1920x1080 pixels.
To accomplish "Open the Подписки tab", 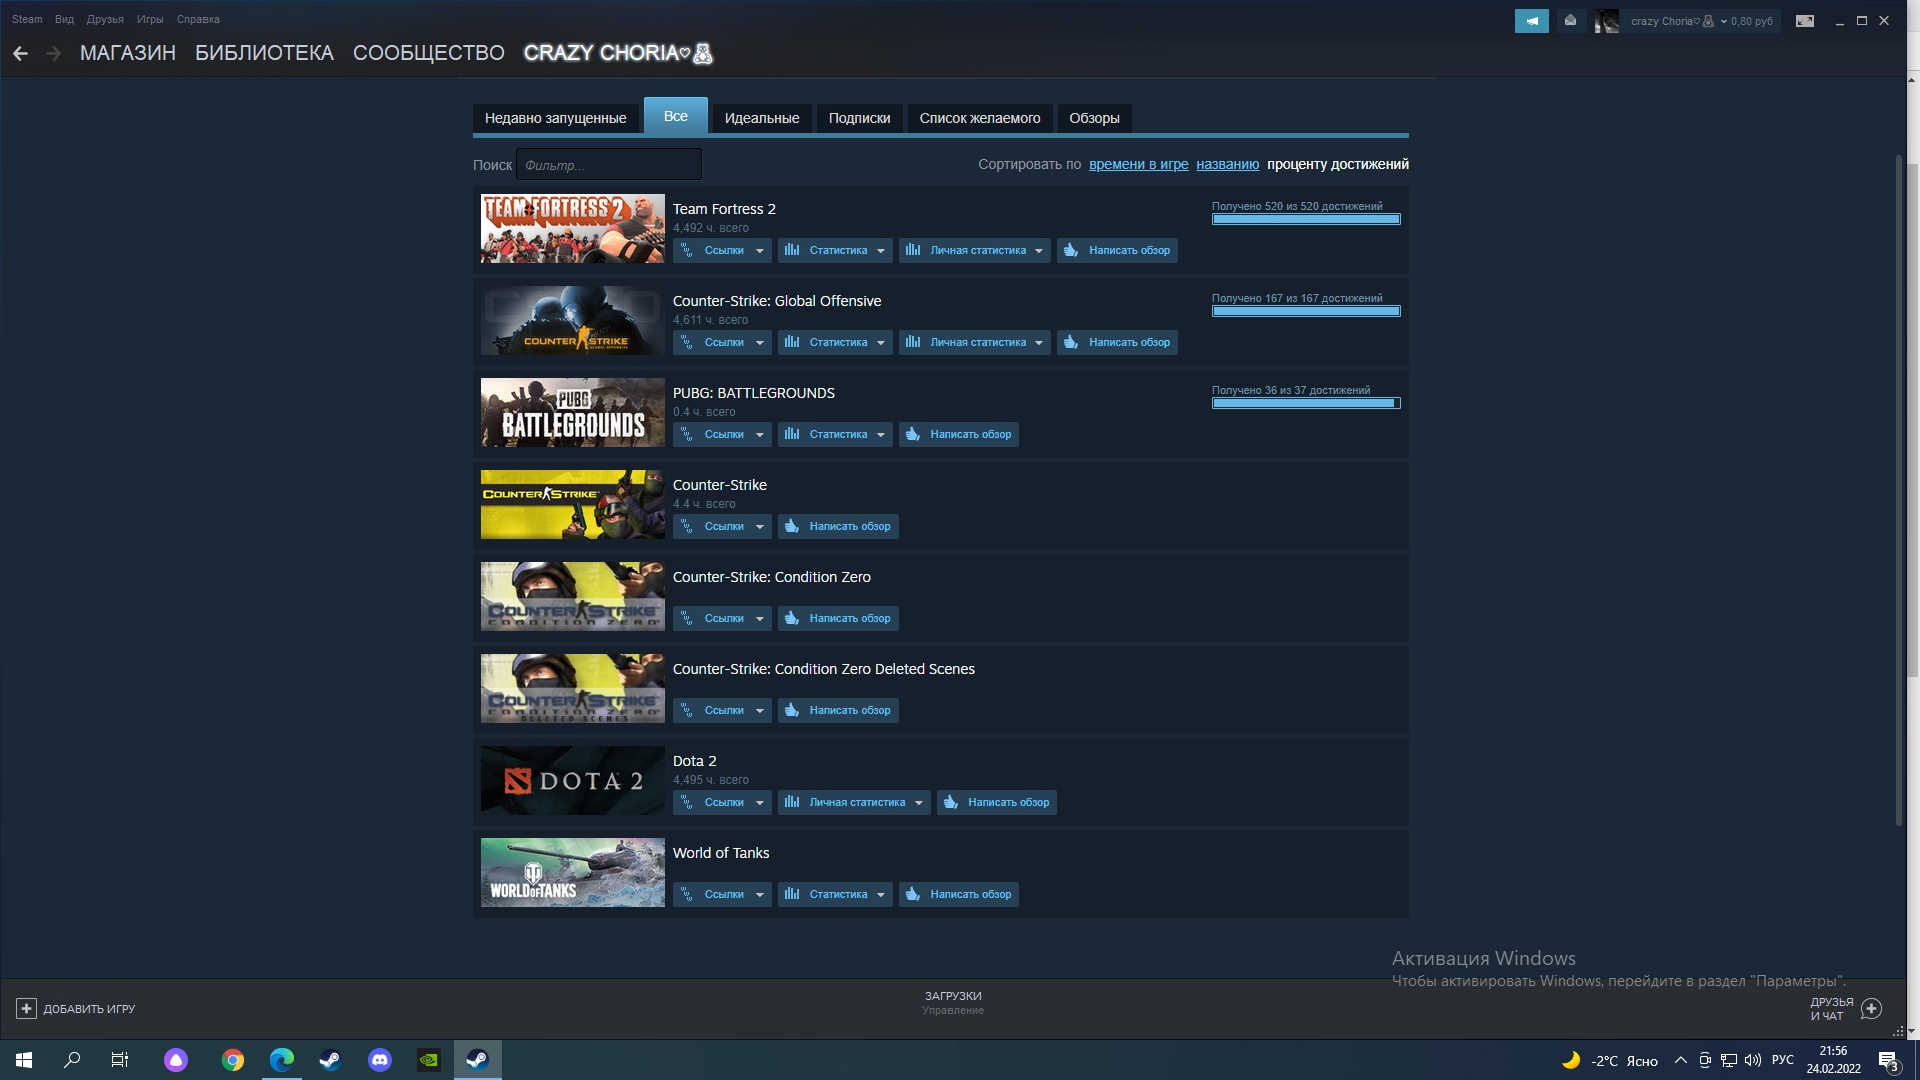I will coord(859,118).
